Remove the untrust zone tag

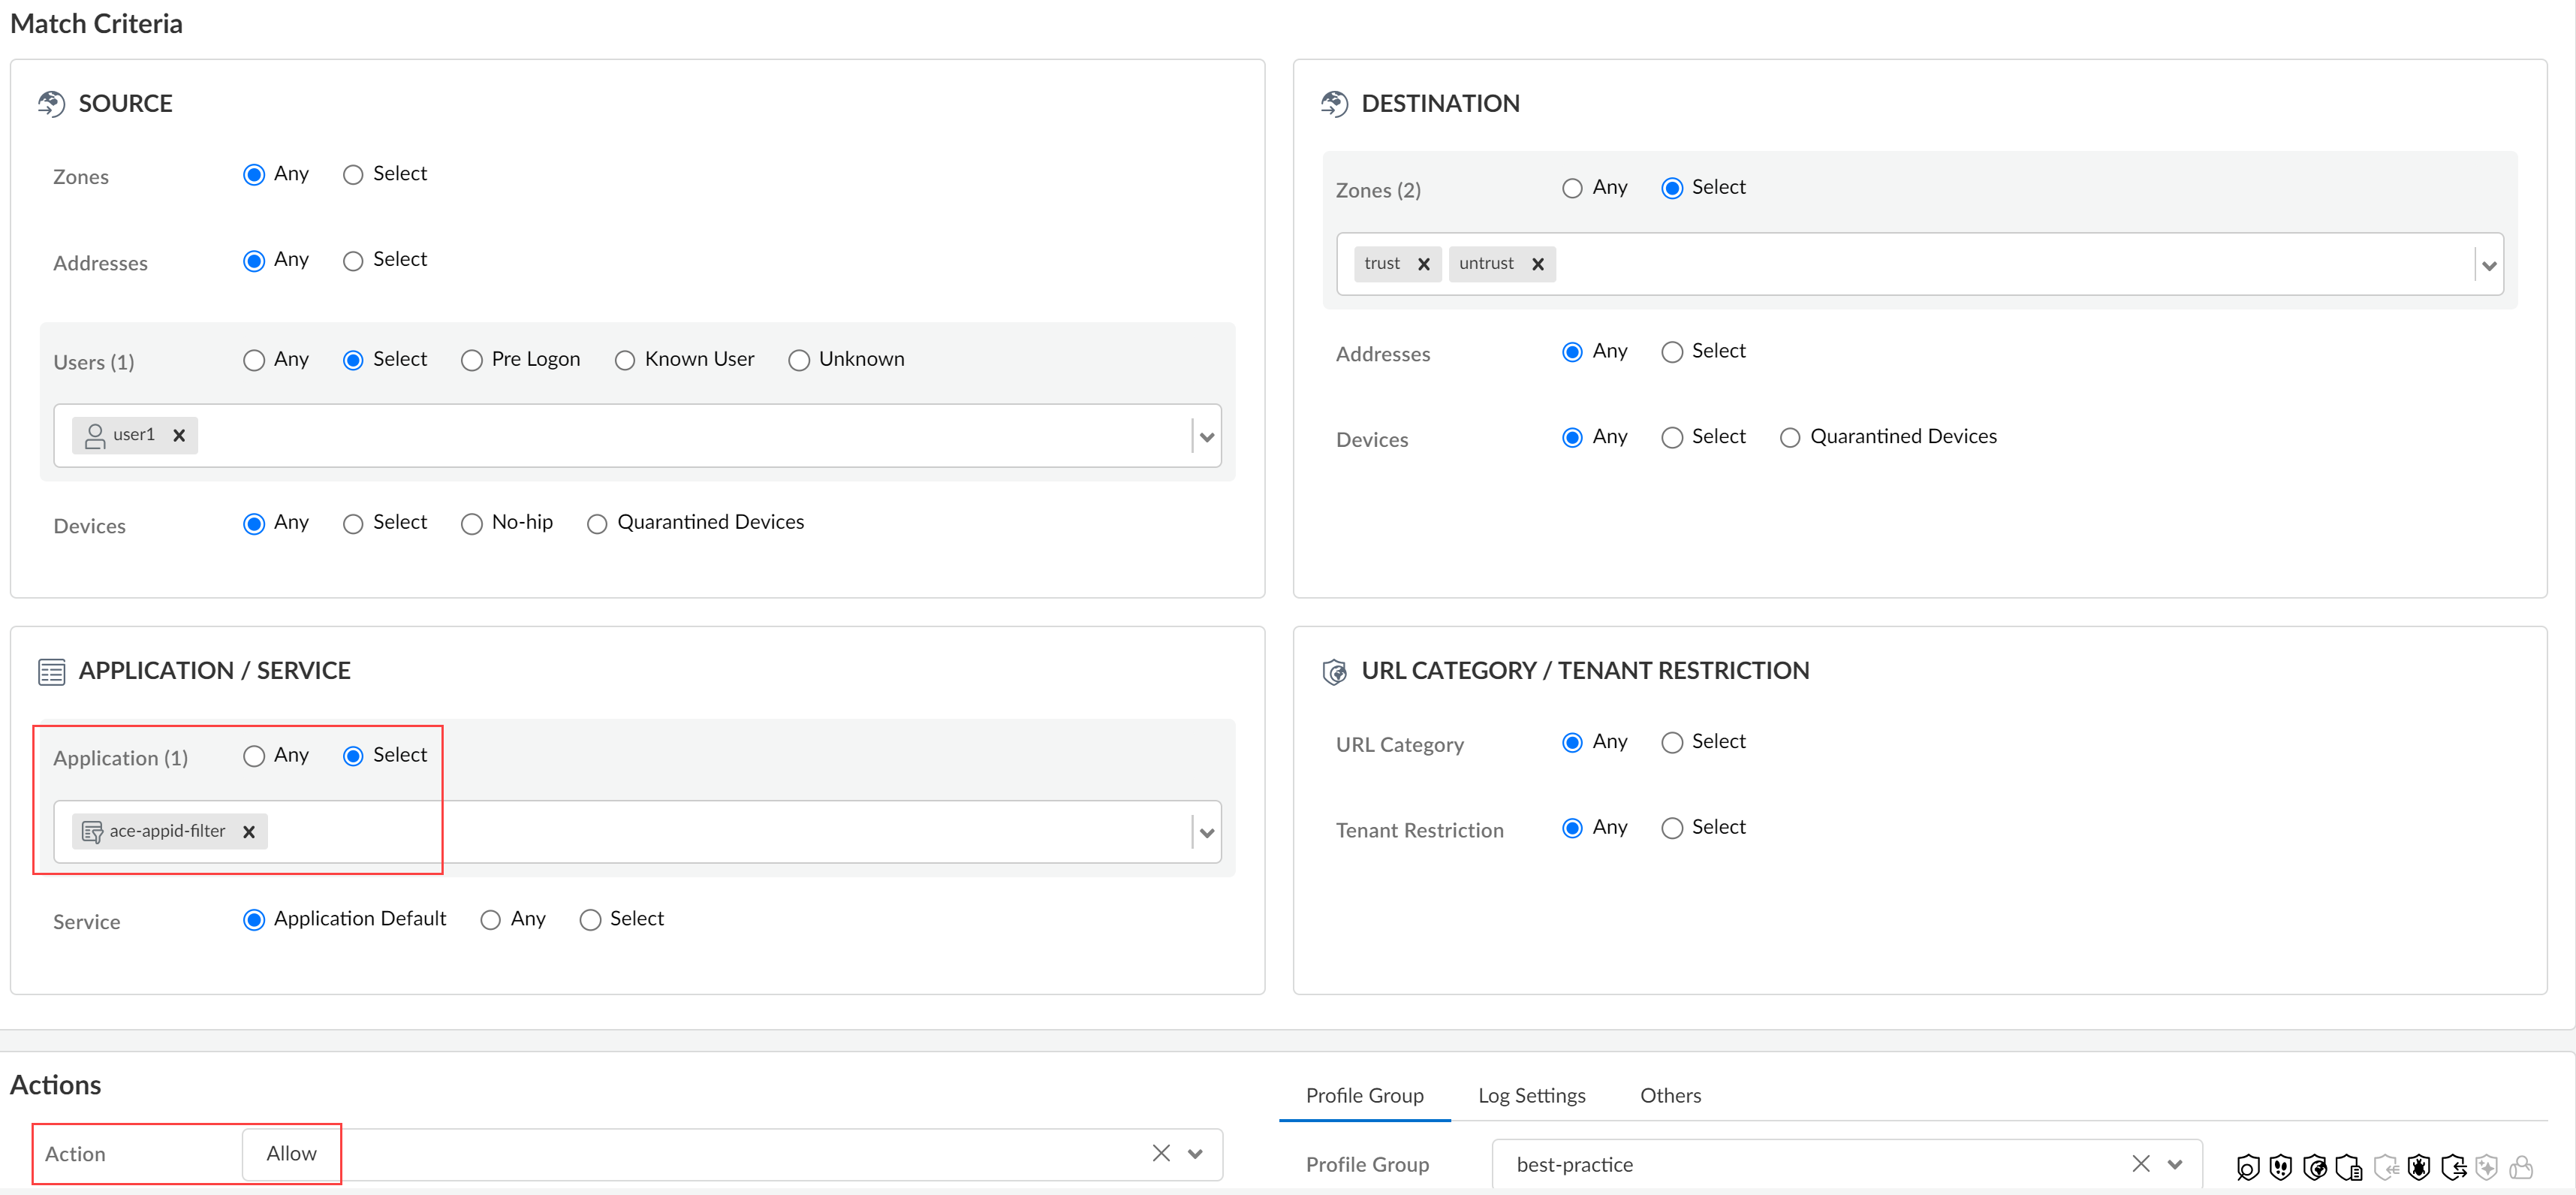1538,264
